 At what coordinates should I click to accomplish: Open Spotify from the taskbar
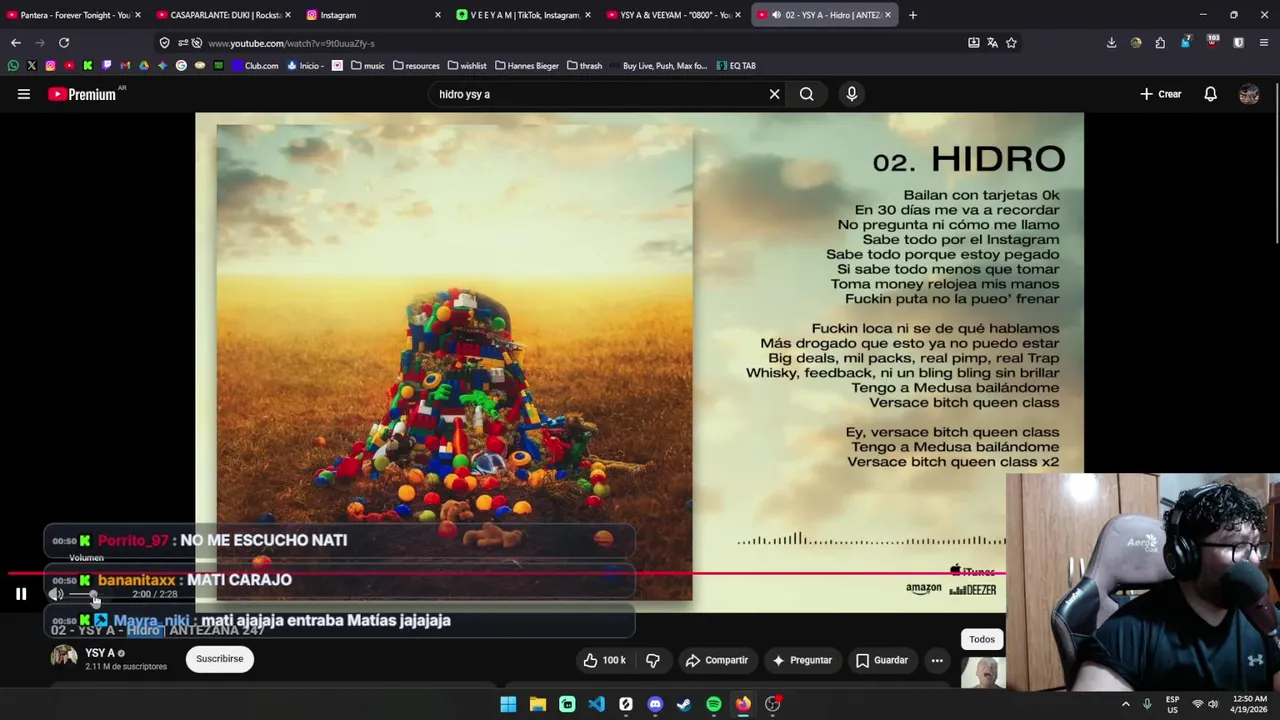point(714,704)
